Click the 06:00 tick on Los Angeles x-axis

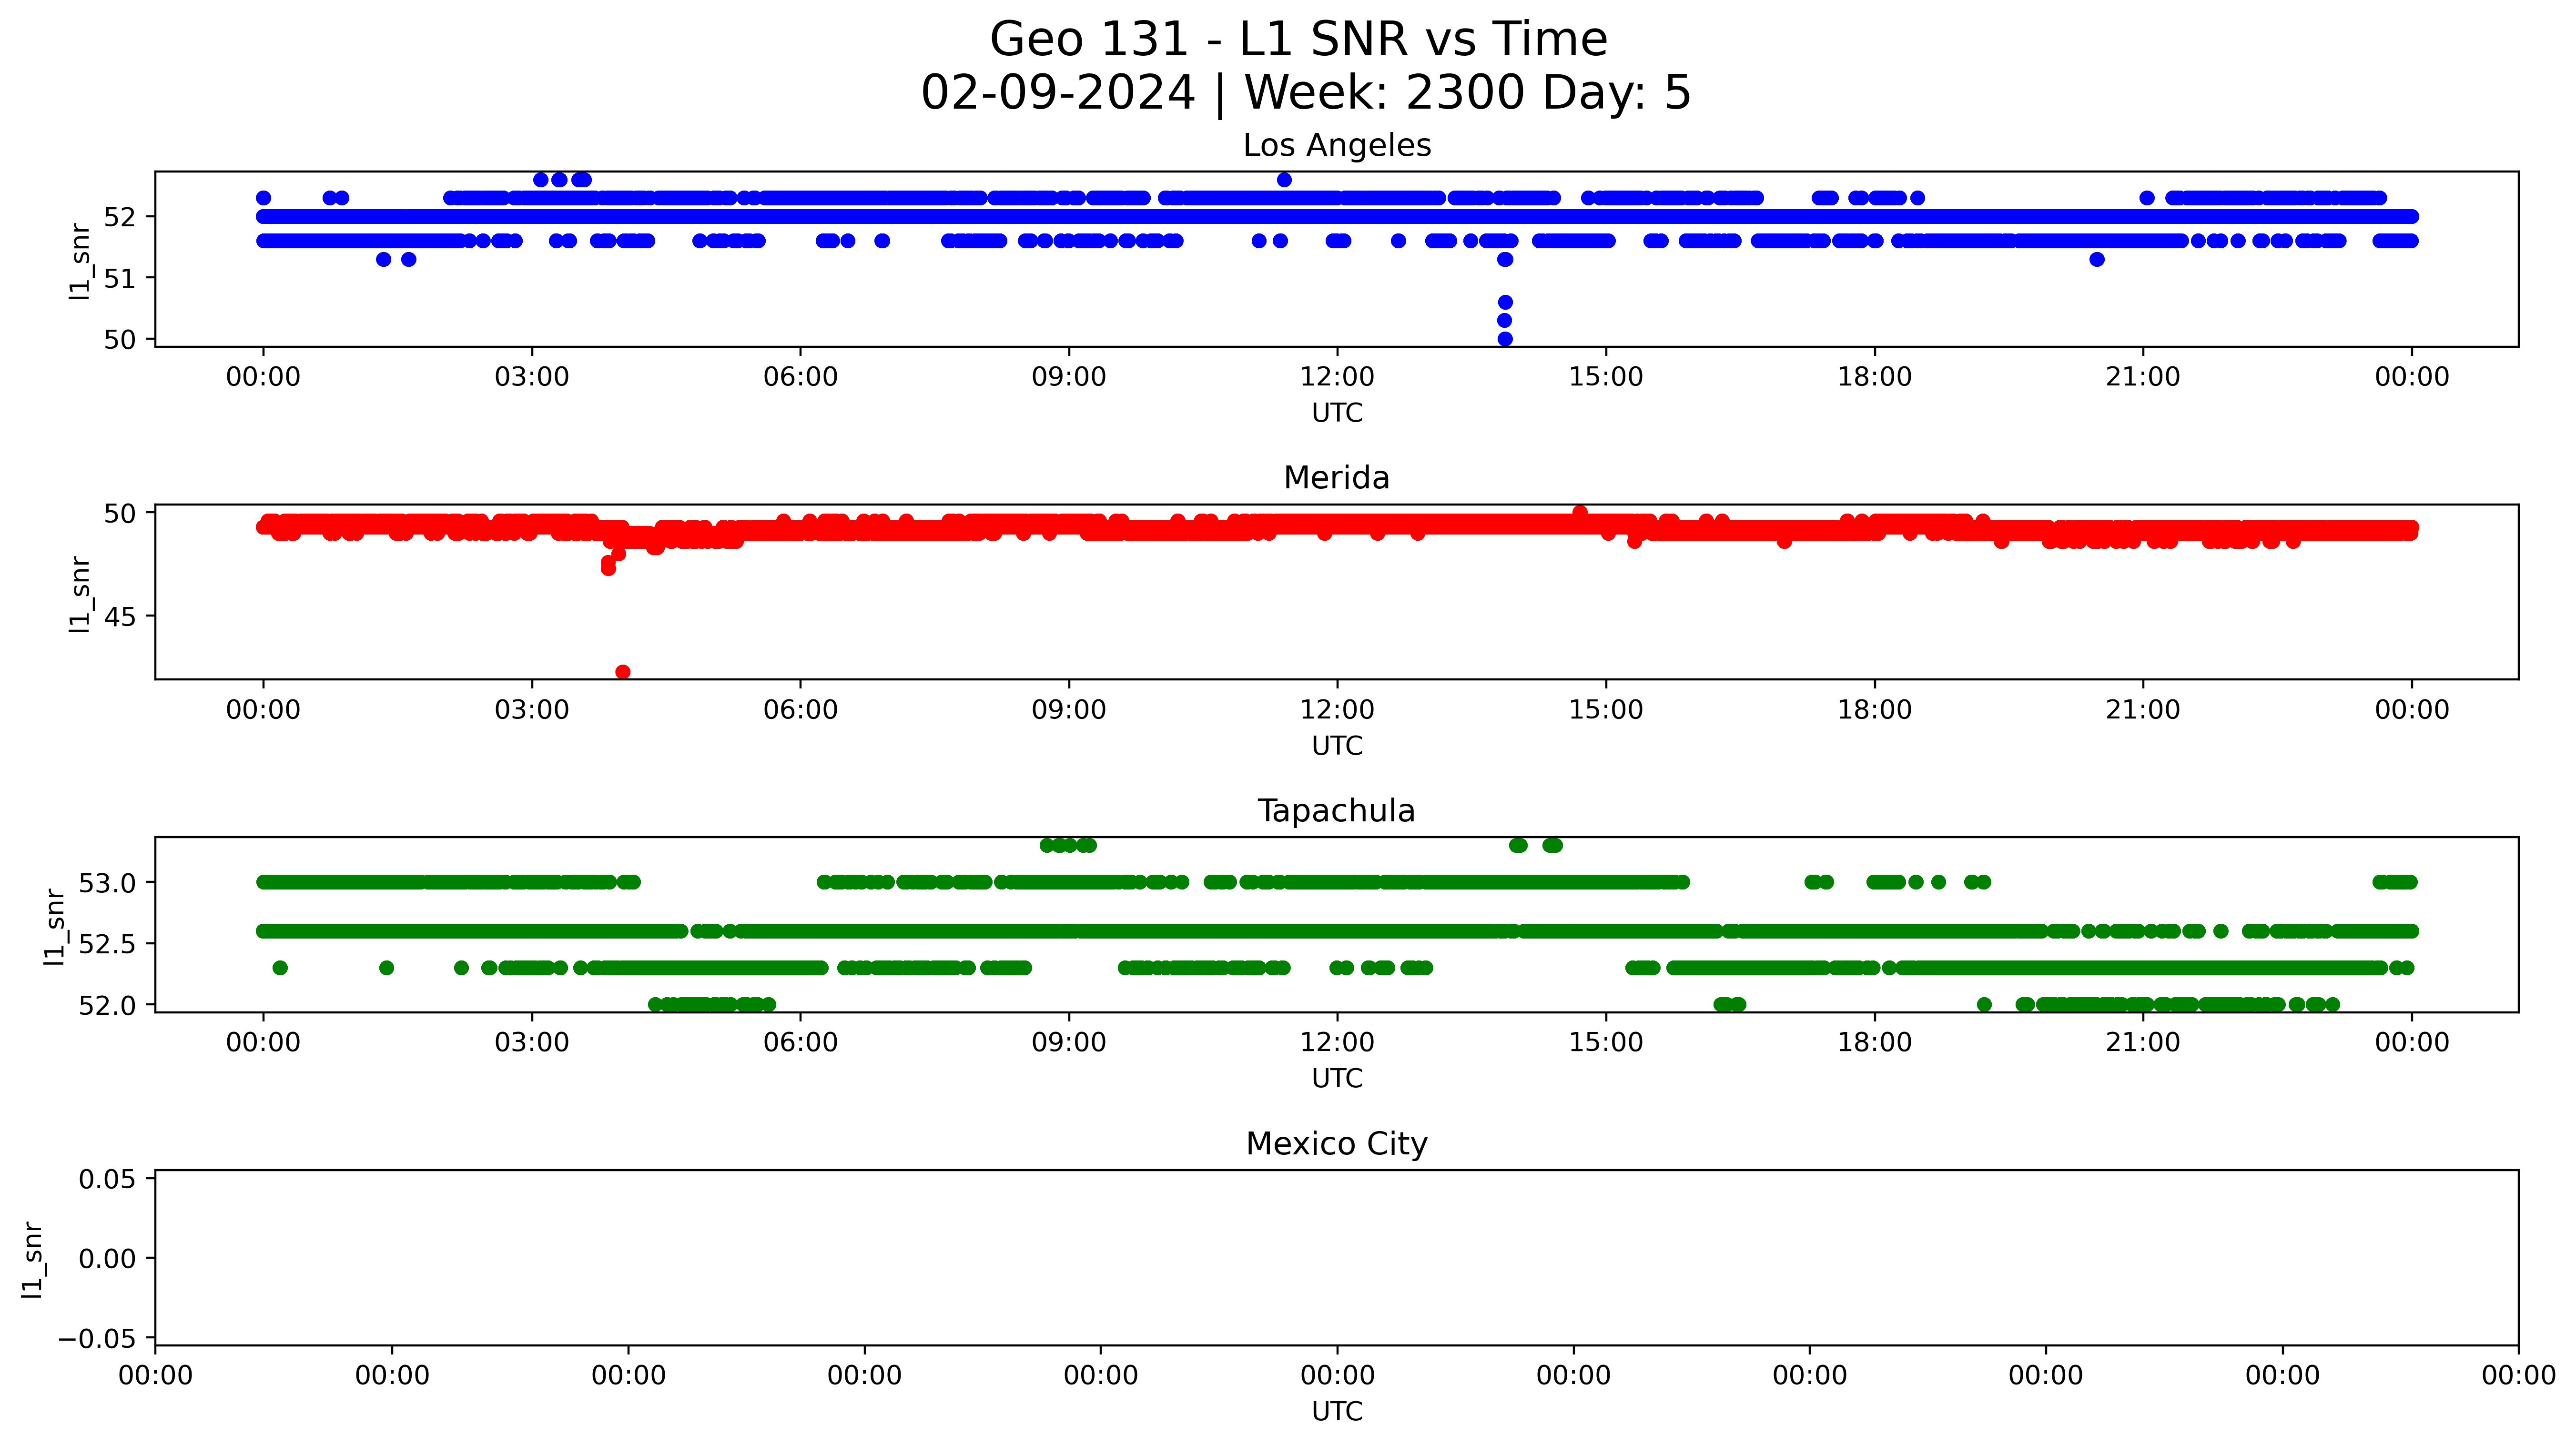800,377
